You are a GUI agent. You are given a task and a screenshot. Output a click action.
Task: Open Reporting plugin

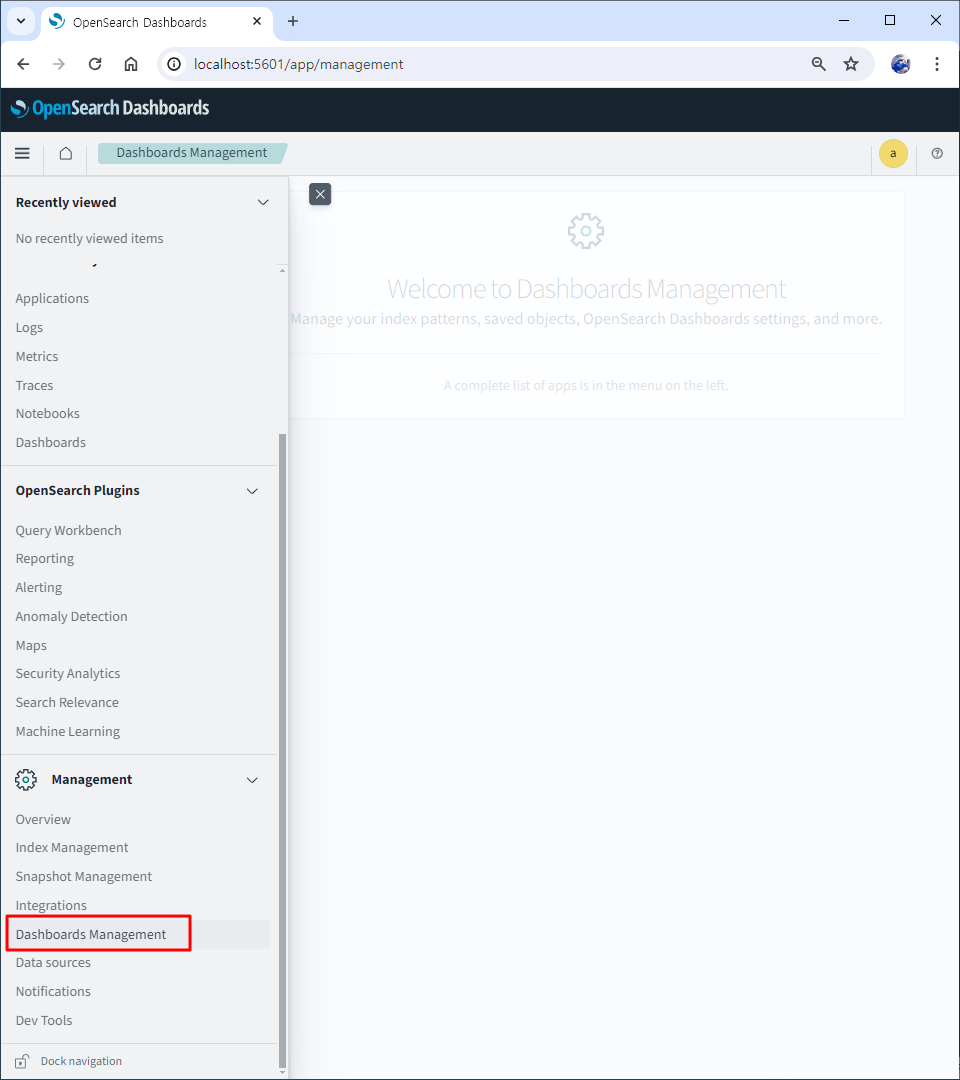click(45, 559)
